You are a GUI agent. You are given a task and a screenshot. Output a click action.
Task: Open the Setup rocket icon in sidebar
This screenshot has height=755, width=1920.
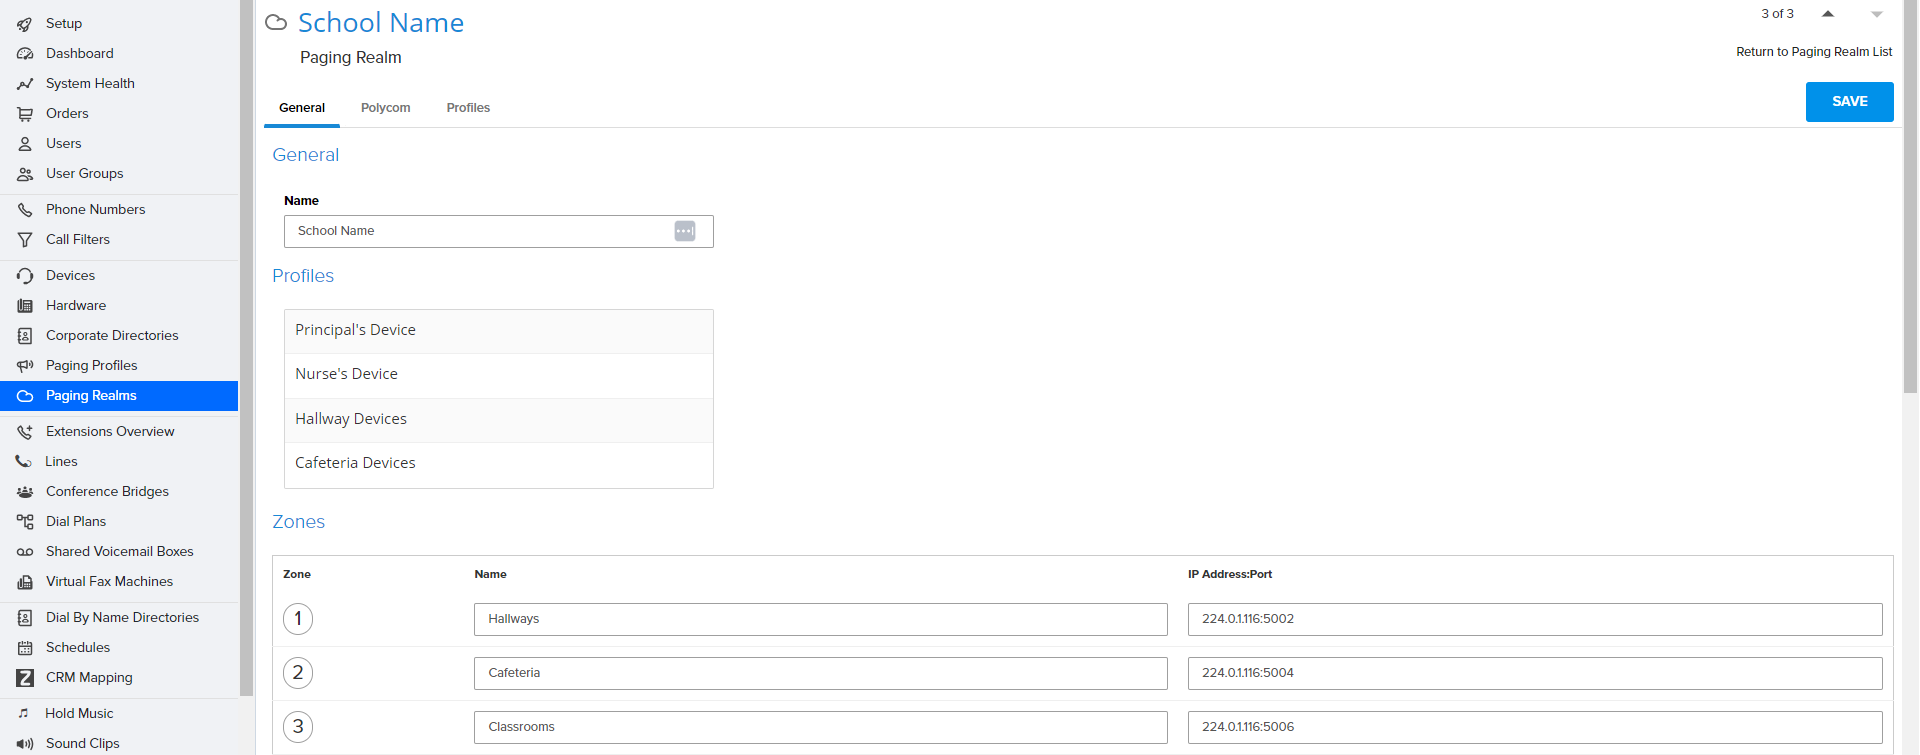tap(26, 23)
